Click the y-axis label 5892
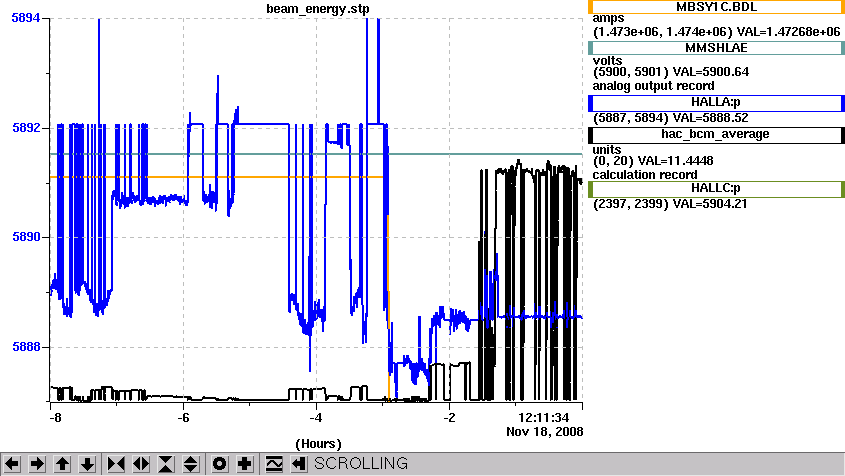The height and width of the screenshot is (476, 845). [x=26, y=128]
